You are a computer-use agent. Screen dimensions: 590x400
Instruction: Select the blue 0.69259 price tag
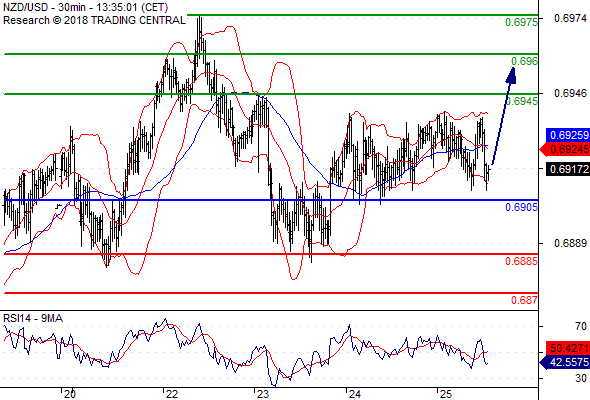coord(568,135)
